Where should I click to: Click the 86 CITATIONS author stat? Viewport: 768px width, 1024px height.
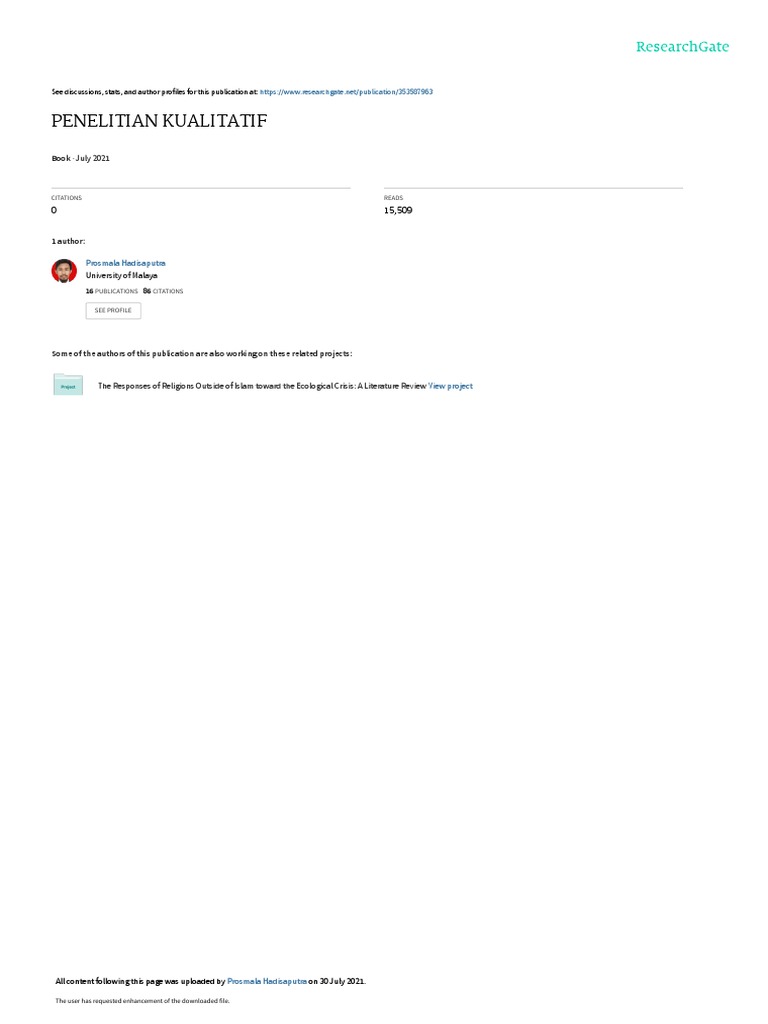(163, 291)
